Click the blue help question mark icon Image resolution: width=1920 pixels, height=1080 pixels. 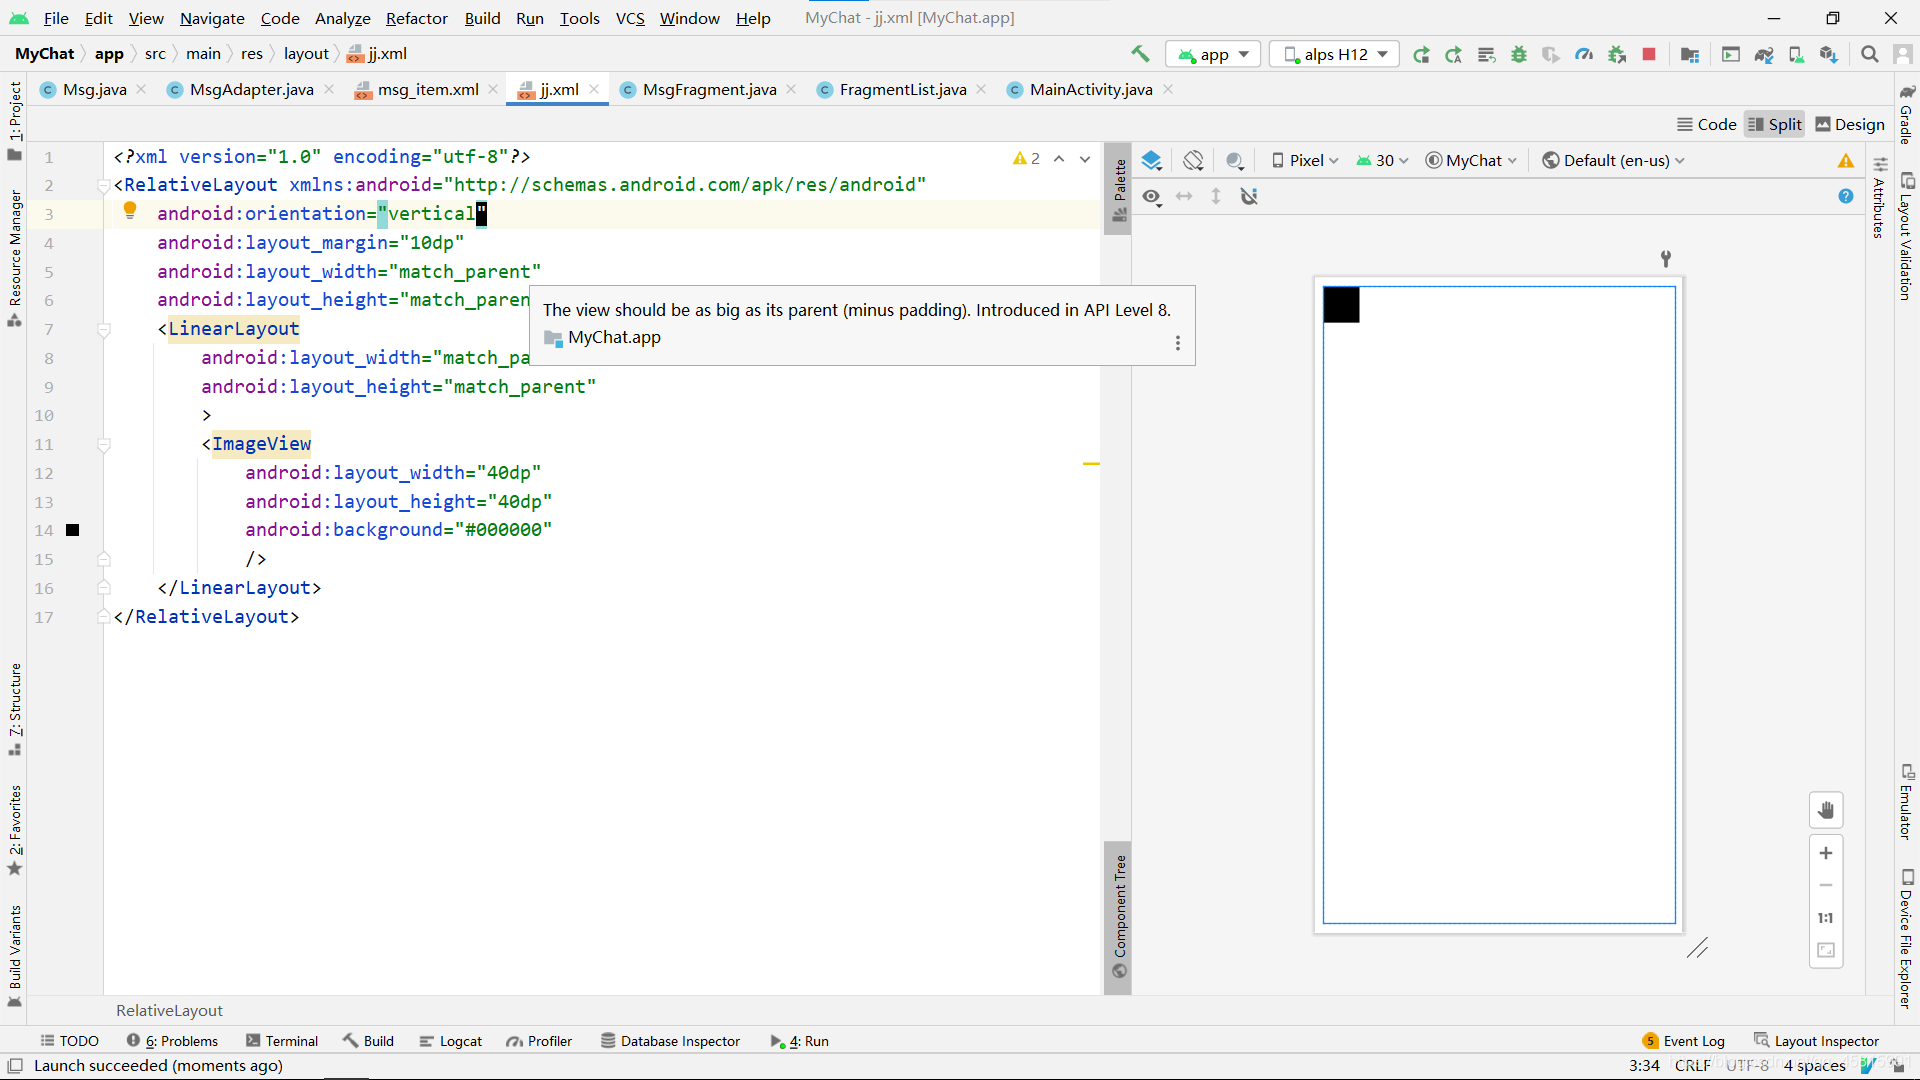pos(1846,196)
